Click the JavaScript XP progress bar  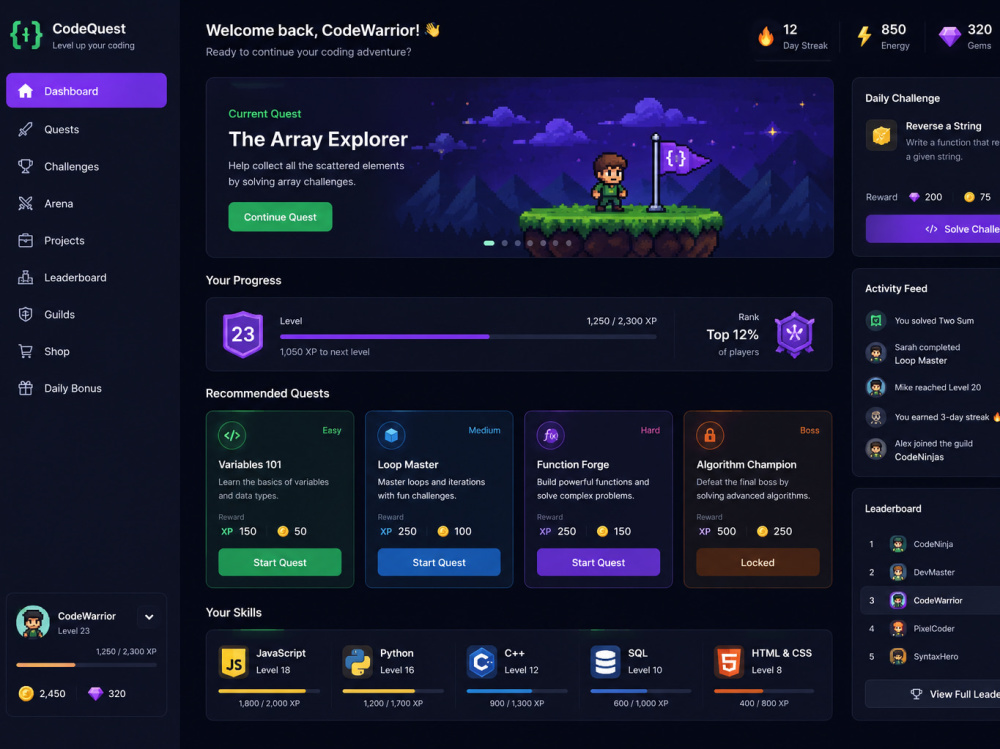[x=269, y=691]
